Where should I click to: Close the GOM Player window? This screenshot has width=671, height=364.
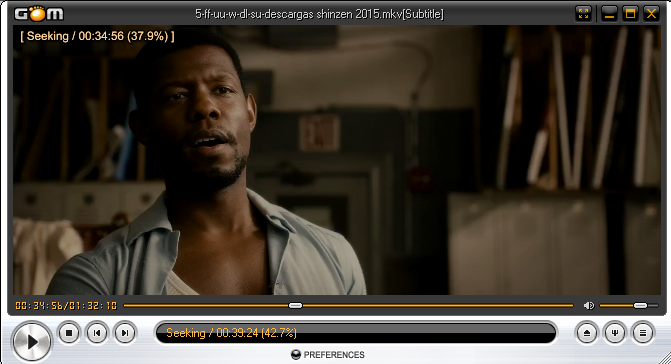(x=651, y=13)
